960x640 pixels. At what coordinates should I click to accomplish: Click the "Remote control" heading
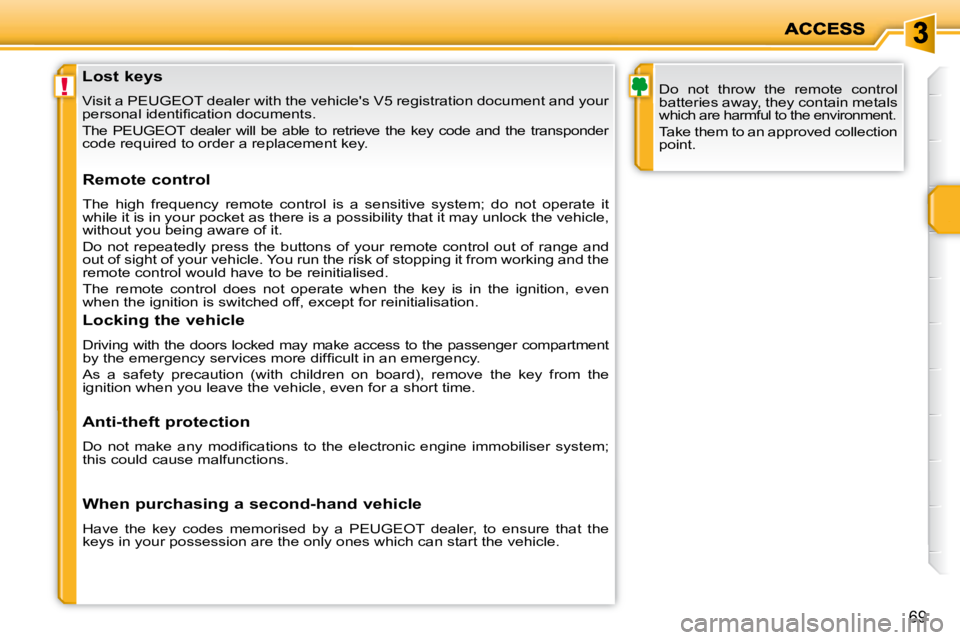pos(146,179)
